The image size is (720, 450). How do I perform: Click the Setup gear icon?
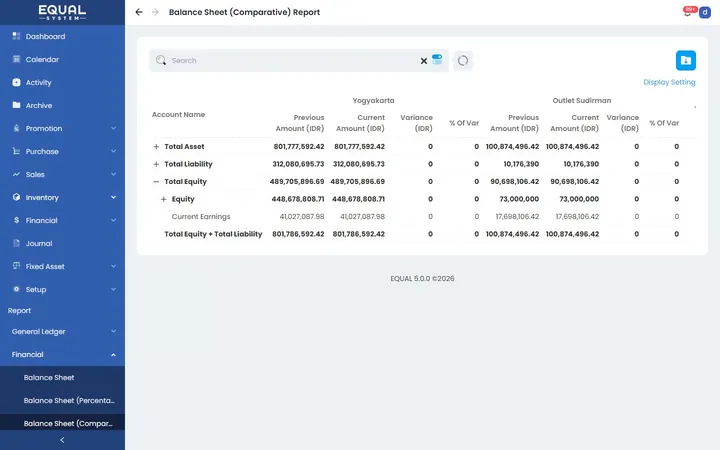[x=17, y=289]
